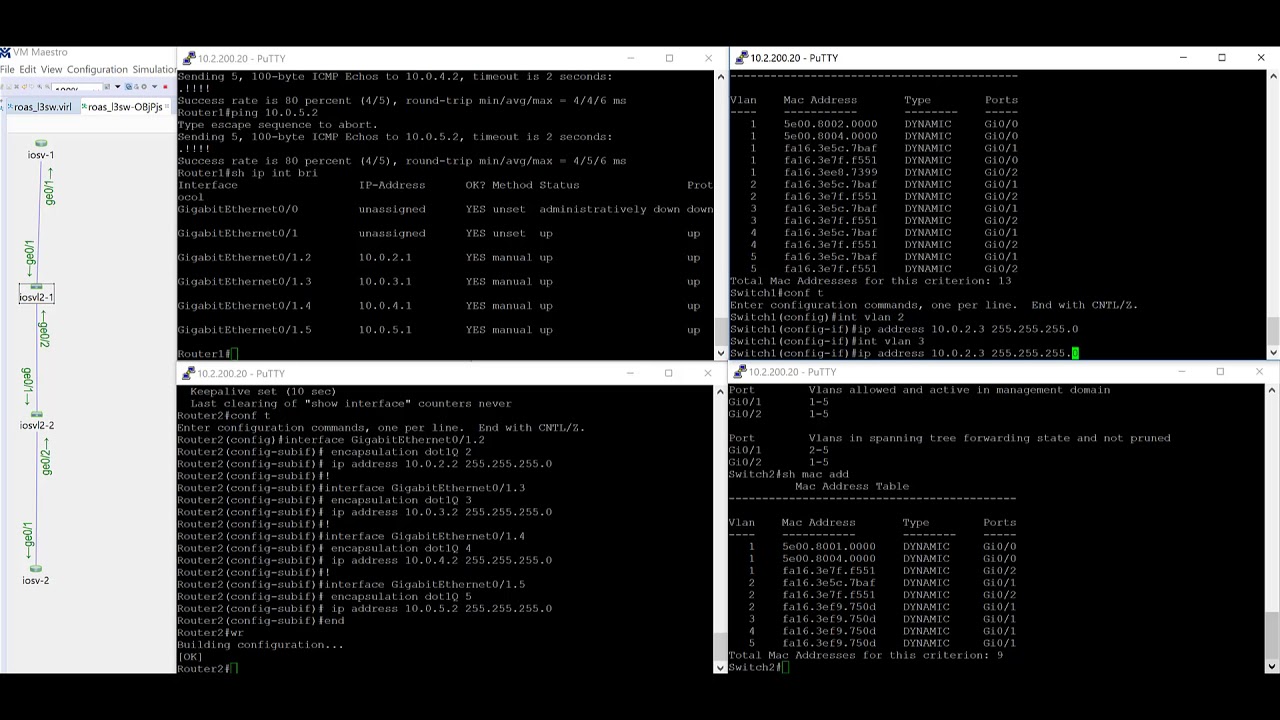
Task: Click scroll-down arrow in Router2 PuTTY window
Action: [x=720, y=667]
